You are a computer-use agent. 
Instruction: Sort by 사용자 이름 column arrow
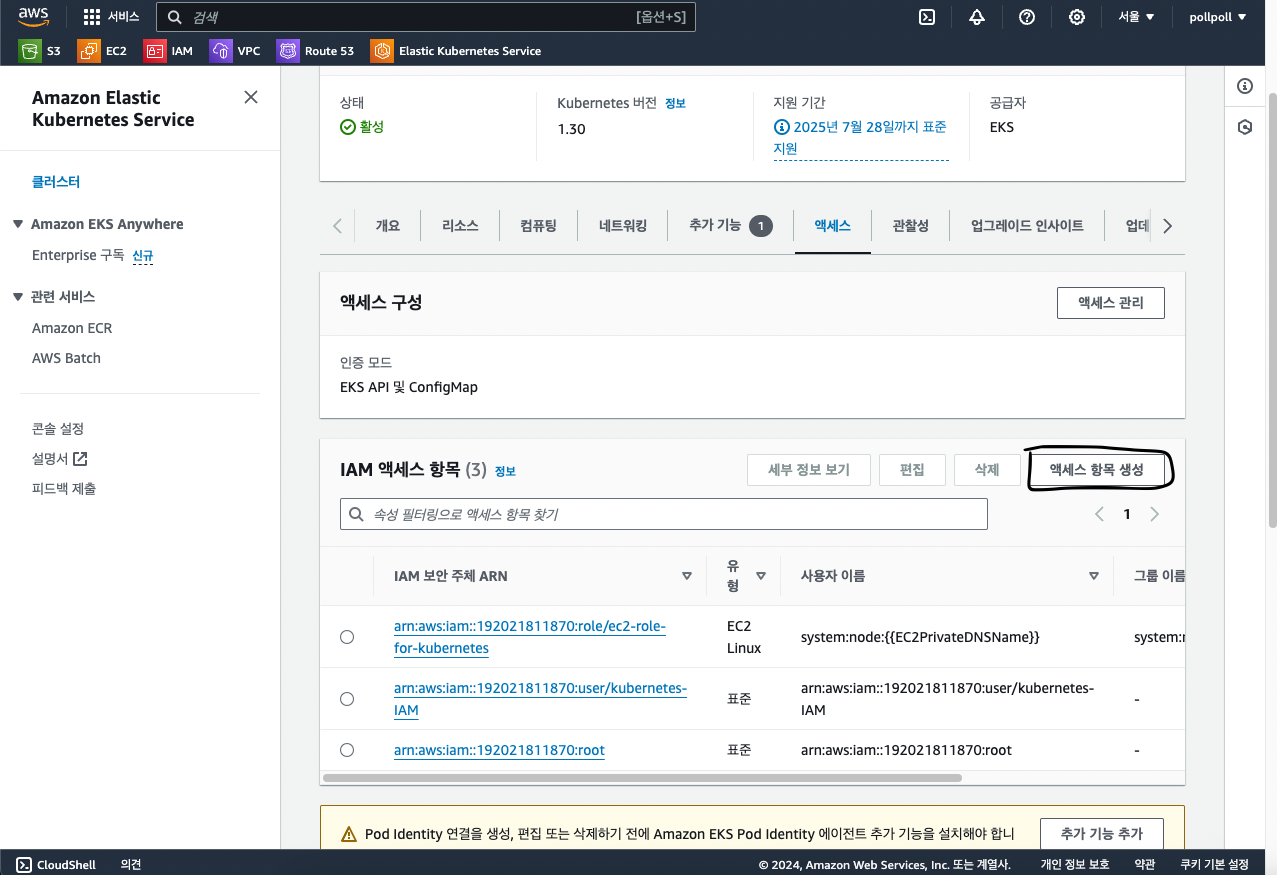tap(1093, 576)
